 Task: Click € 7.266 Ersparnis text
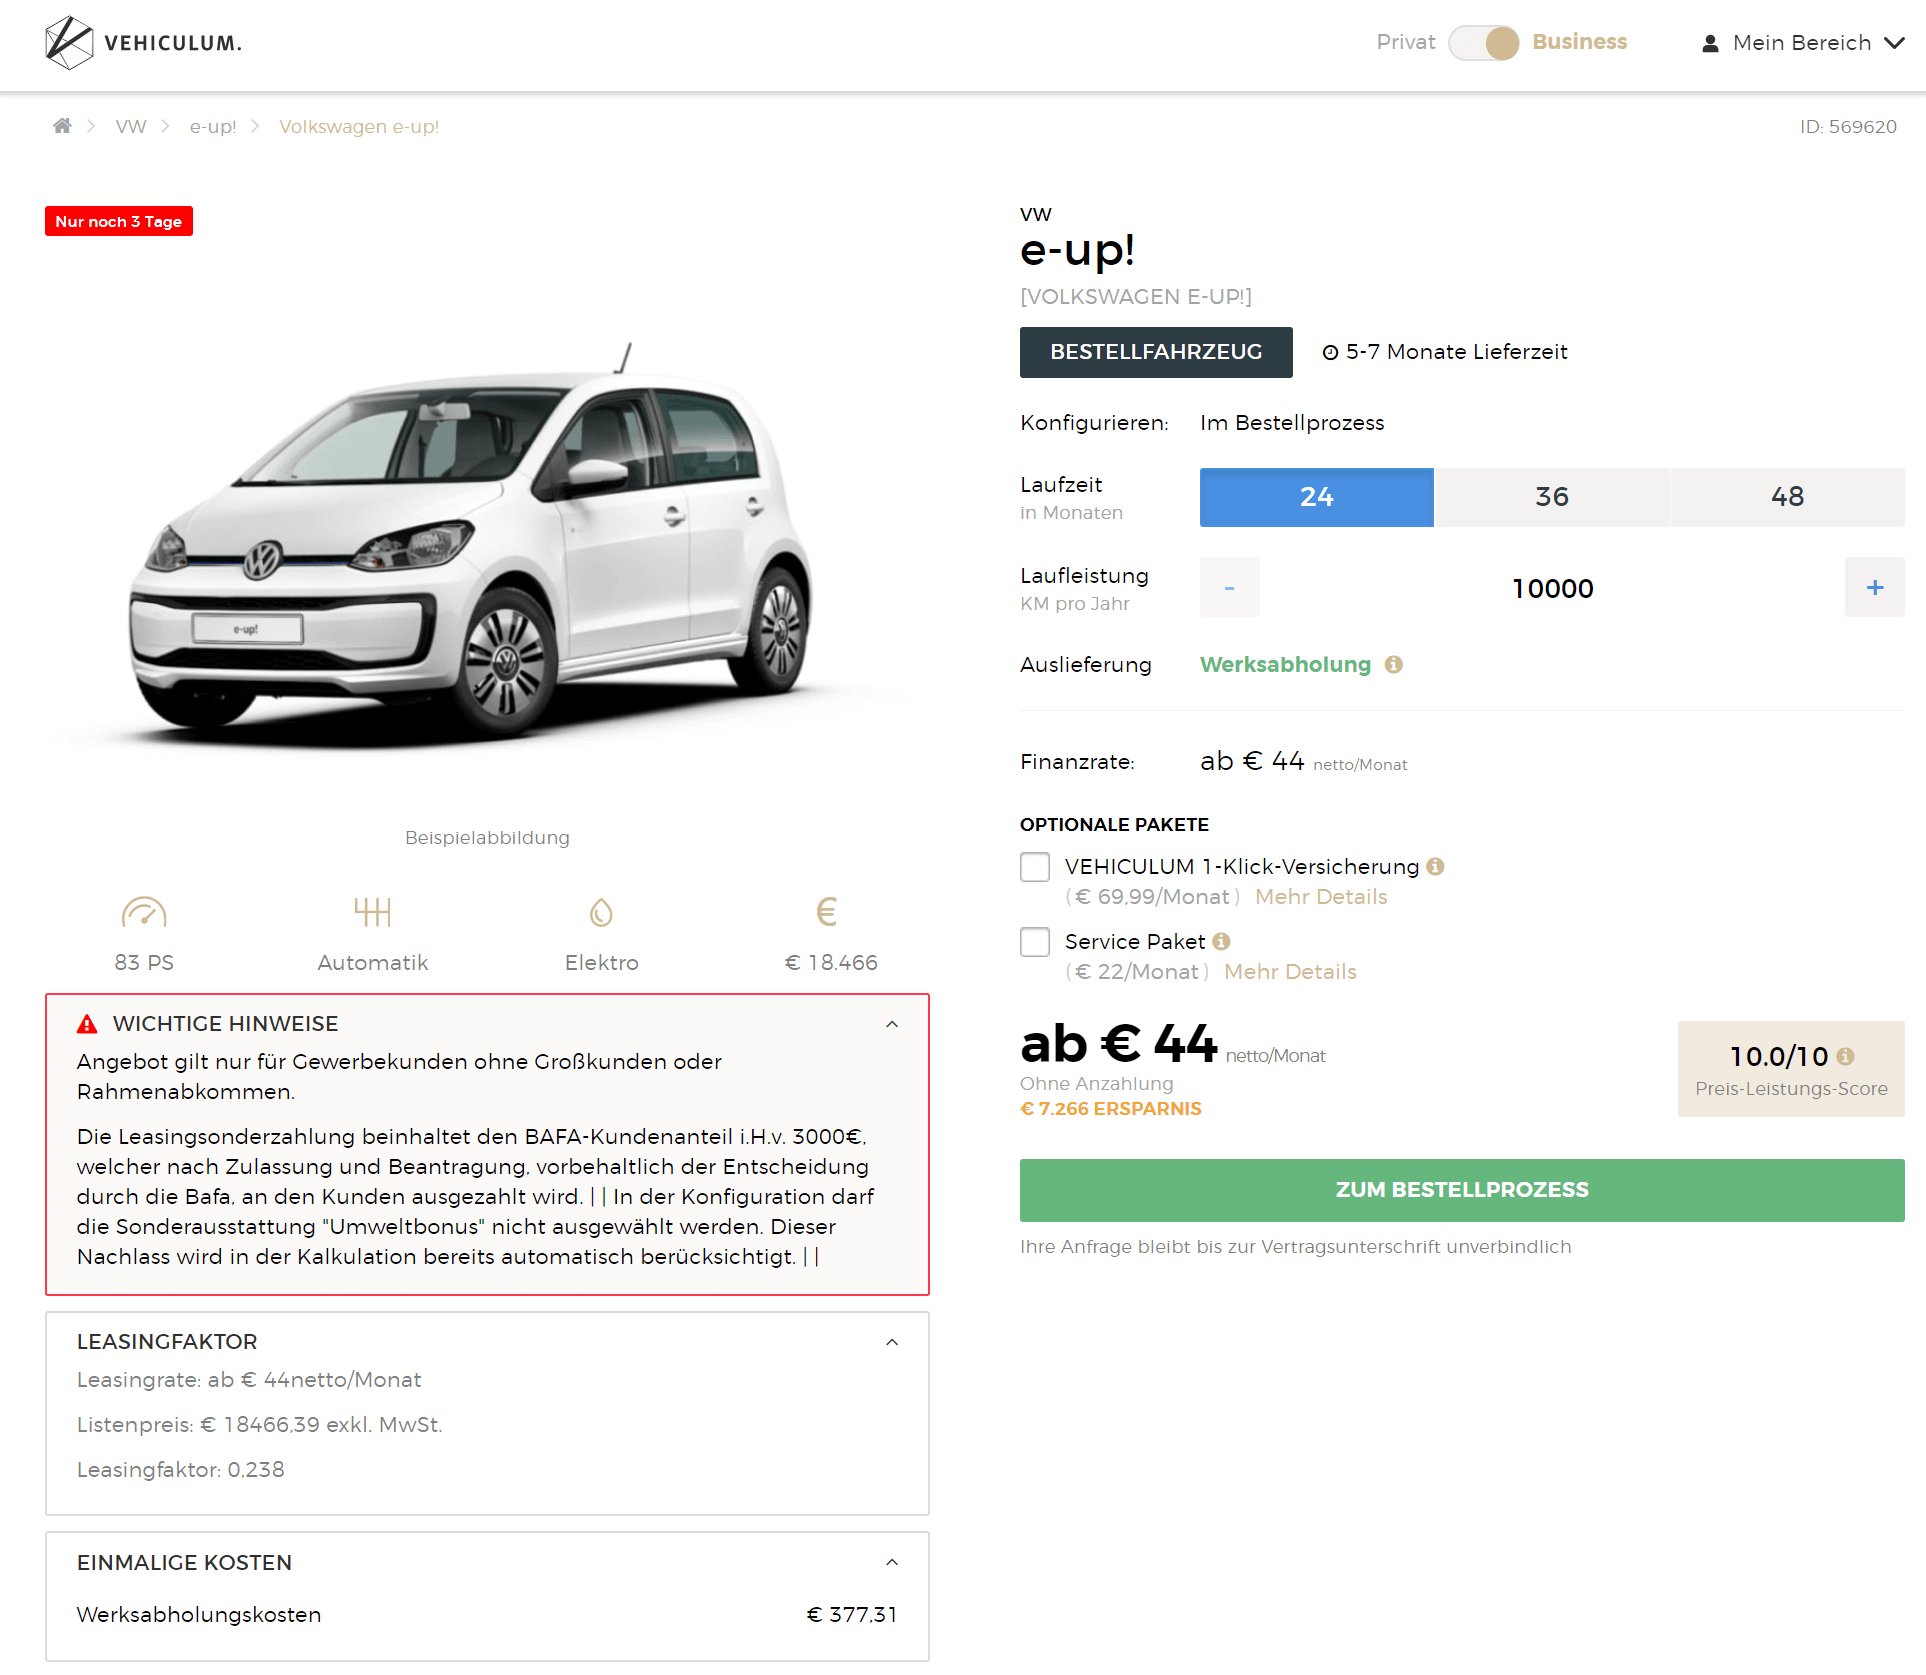(1110, 1109)
